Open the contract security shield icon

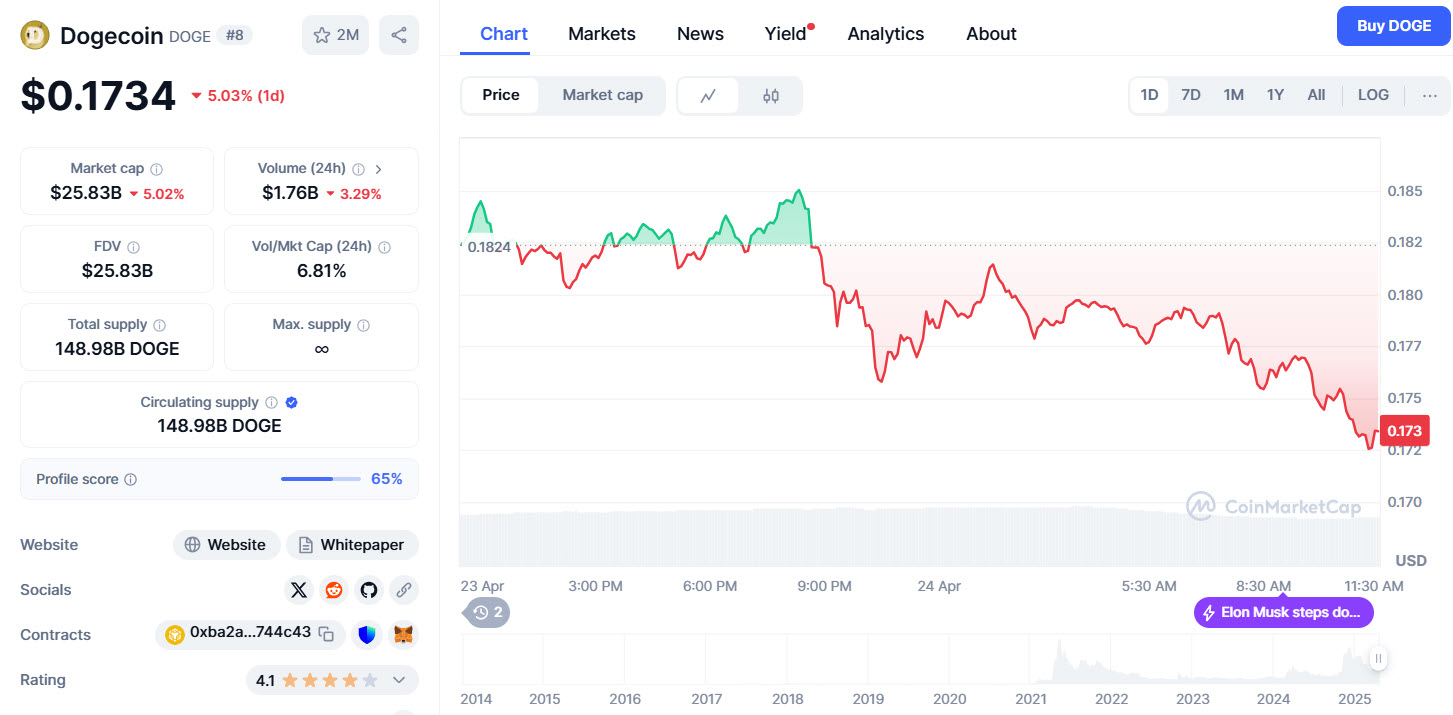[367, 634]
